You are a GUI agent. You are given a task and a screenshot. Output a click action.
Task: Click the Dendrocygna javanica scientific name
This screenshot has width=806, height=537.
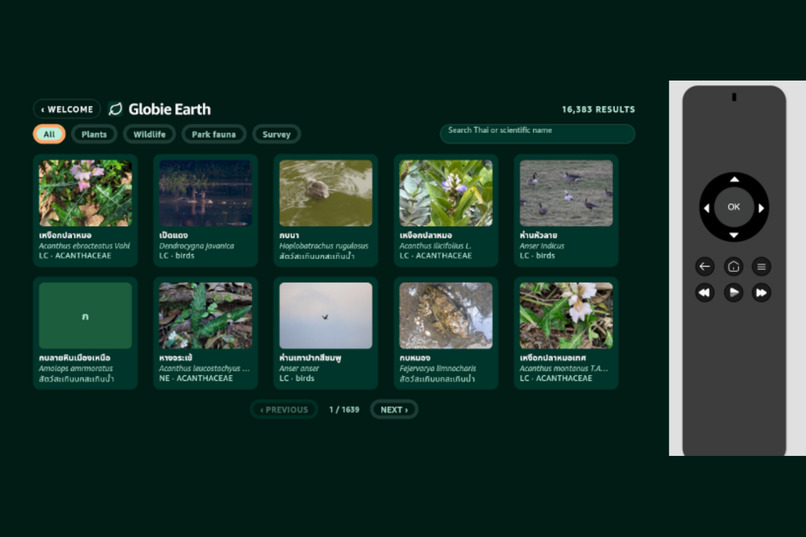(x=197, y=246)
